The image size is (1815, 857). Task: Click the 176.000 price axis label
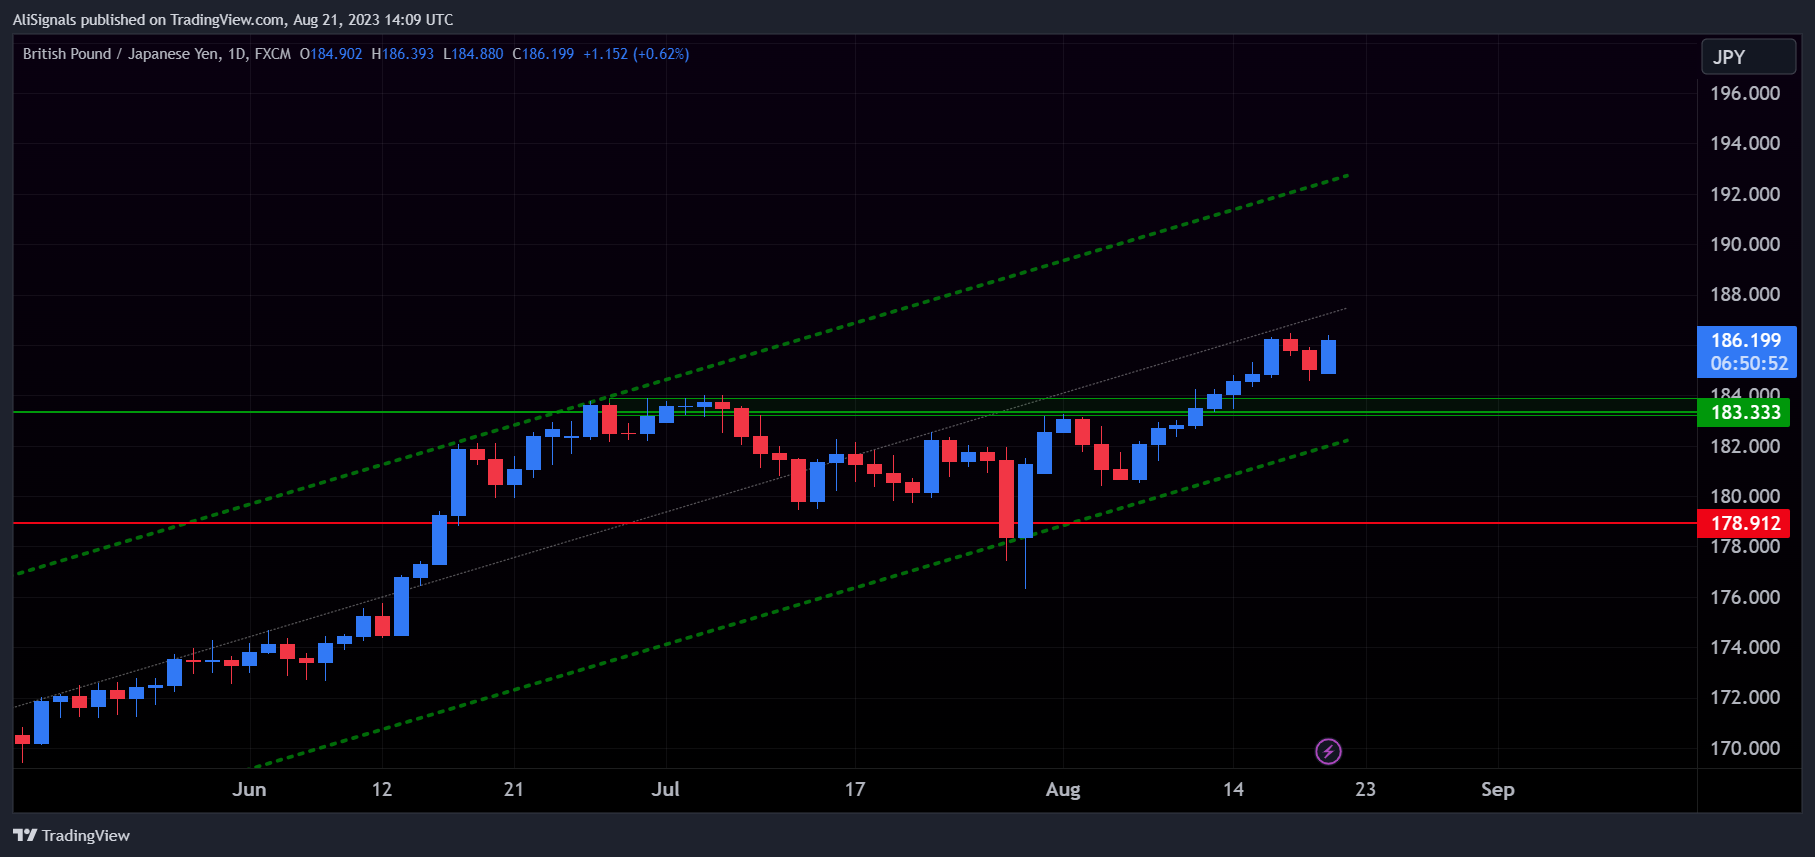pyautogui.click(x=1745, y=597)
